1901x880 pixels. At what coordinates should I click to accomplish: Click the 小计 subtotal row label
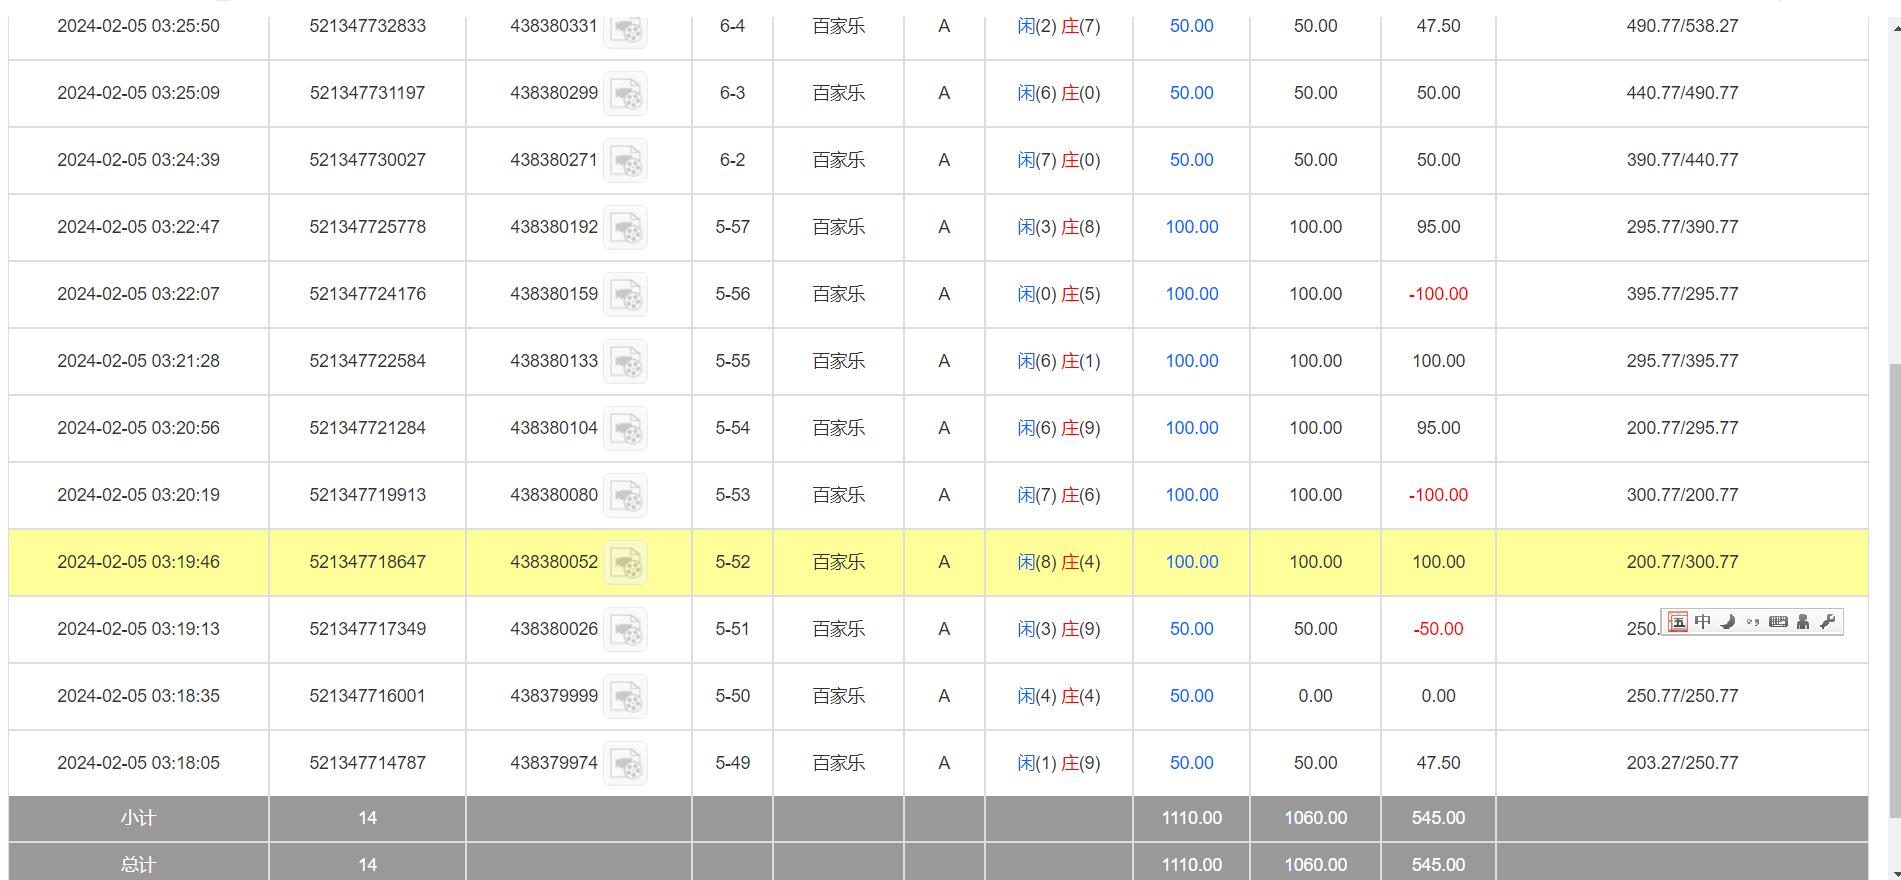coord(138,818)
